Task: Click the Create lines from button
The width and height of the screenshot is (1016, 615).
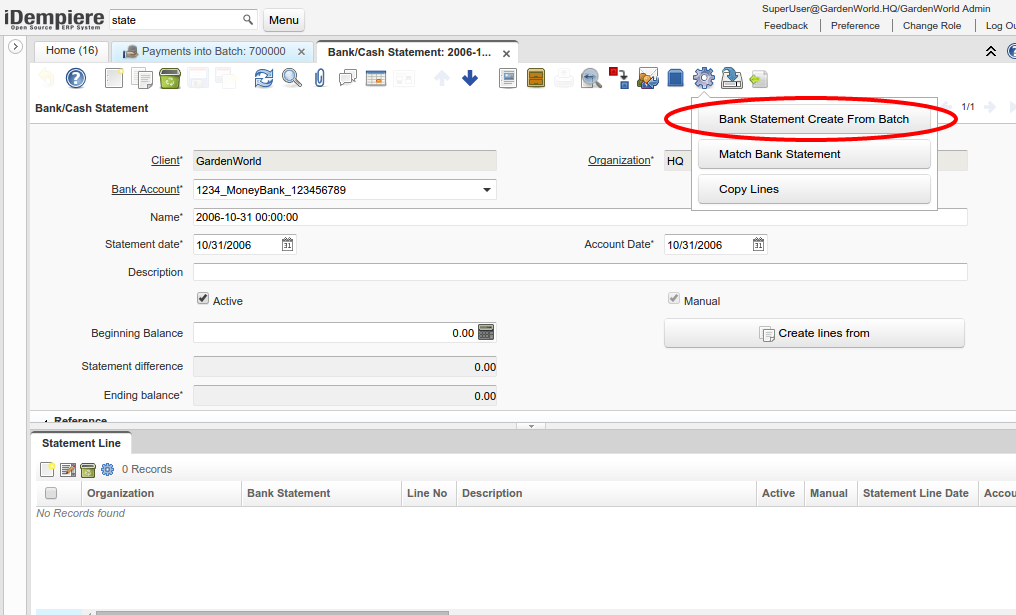Action: [x=814, y=333]
